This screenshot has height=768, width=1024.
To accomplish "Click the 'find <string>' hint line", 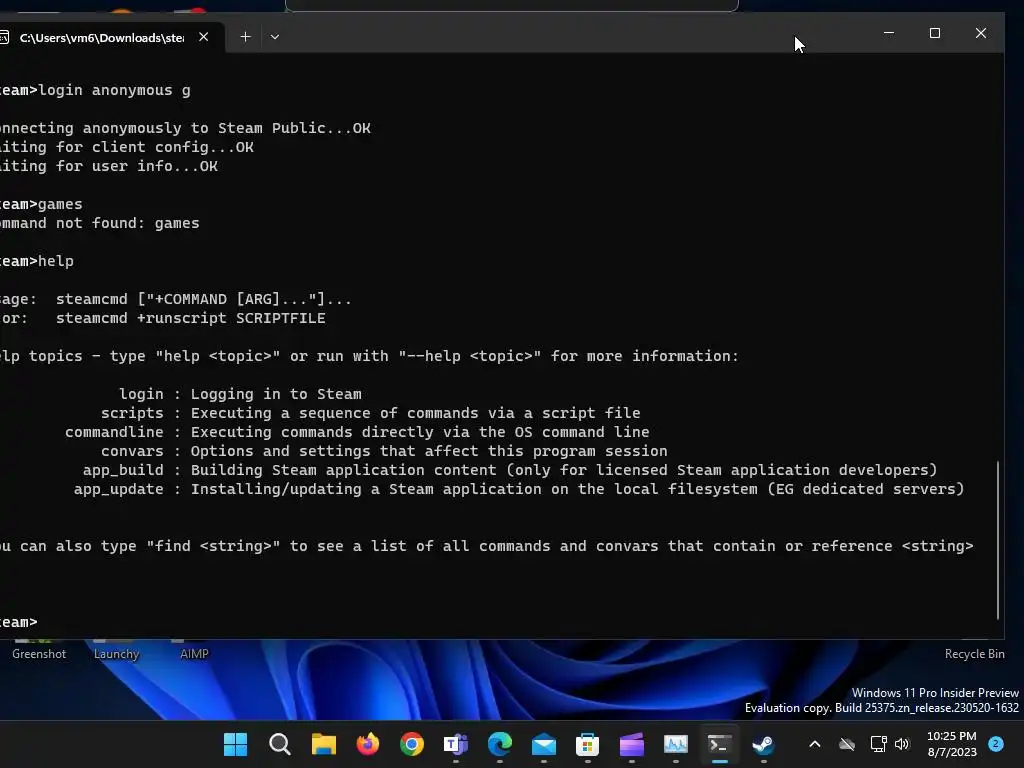I will pyautogui.click(x=487, y=546).
